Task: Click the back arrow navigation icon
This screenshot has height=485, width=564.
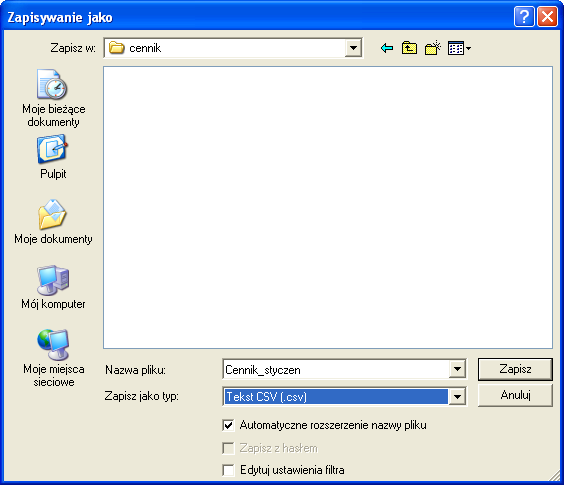Action: click(387, 48)
